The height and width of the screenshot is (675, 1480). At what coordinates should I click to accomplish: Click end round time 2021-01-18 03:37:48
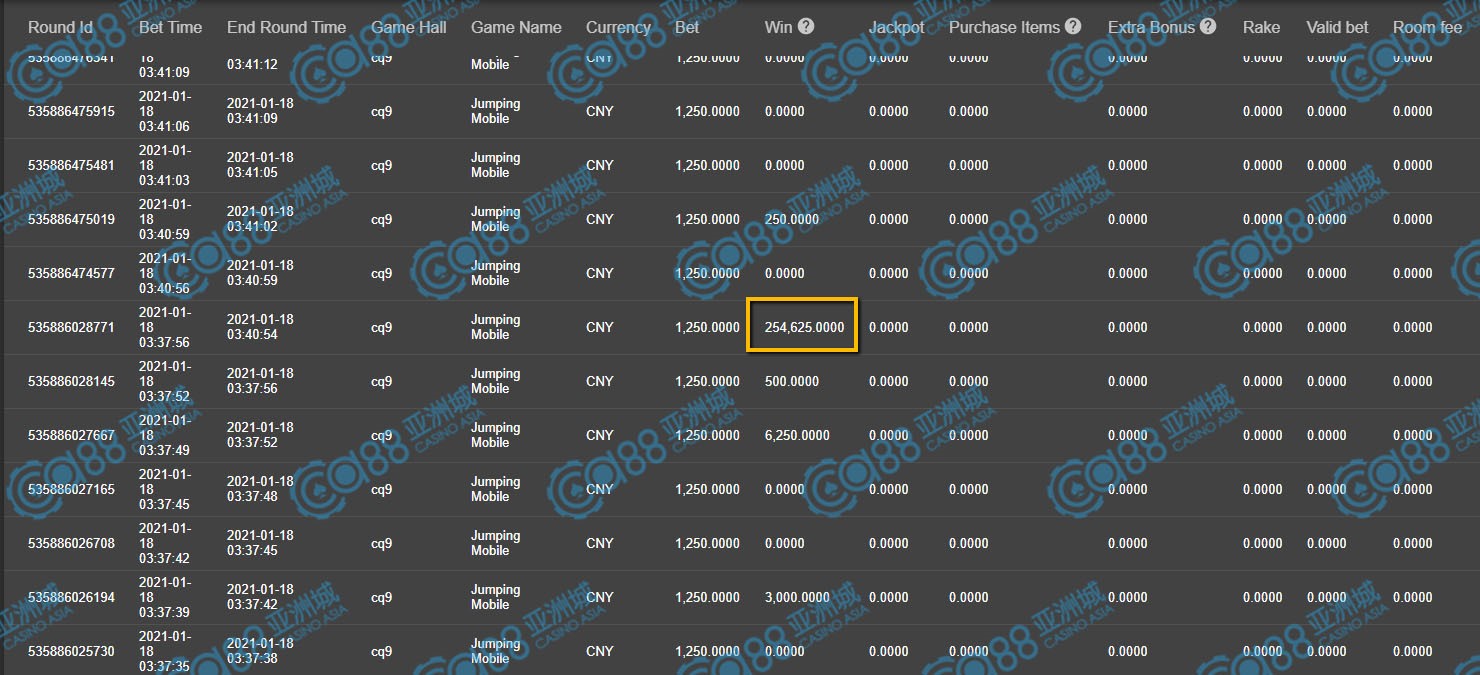260,489
